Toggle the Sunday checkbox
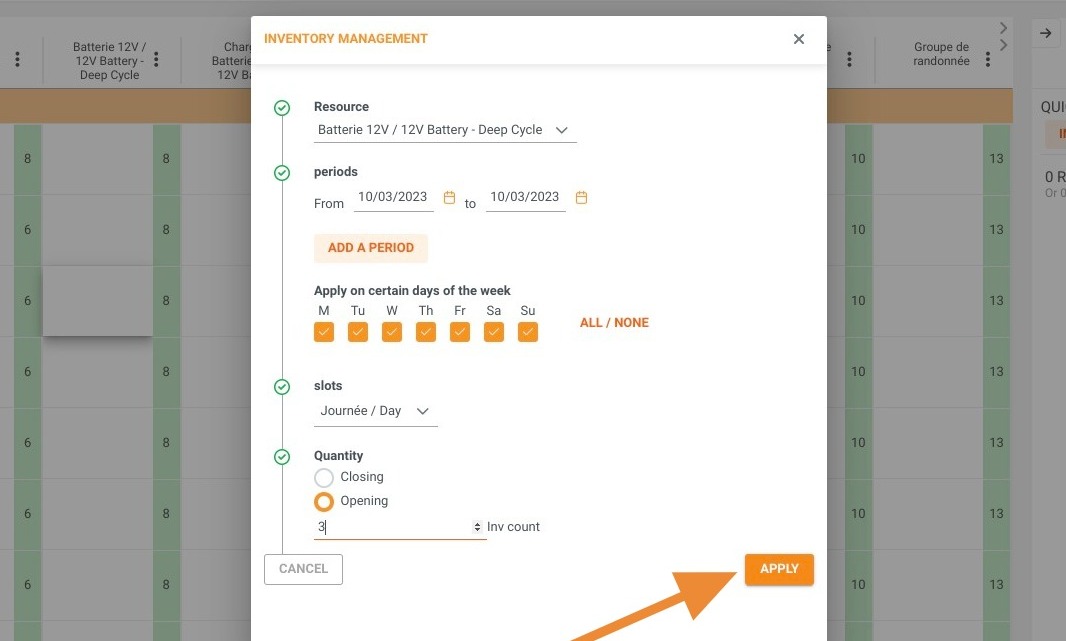 (528, 332)
